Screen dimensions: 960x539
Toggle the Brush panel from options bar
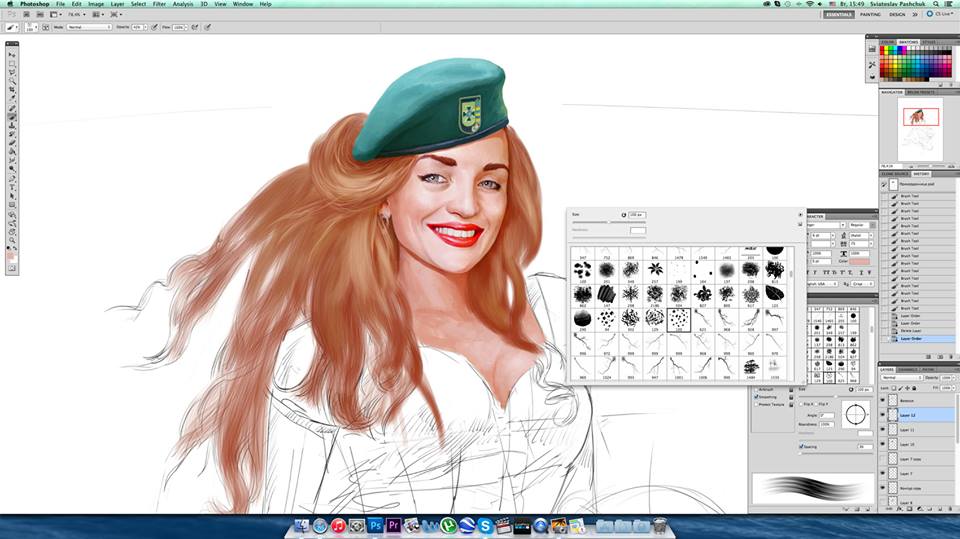click(46, 28)
